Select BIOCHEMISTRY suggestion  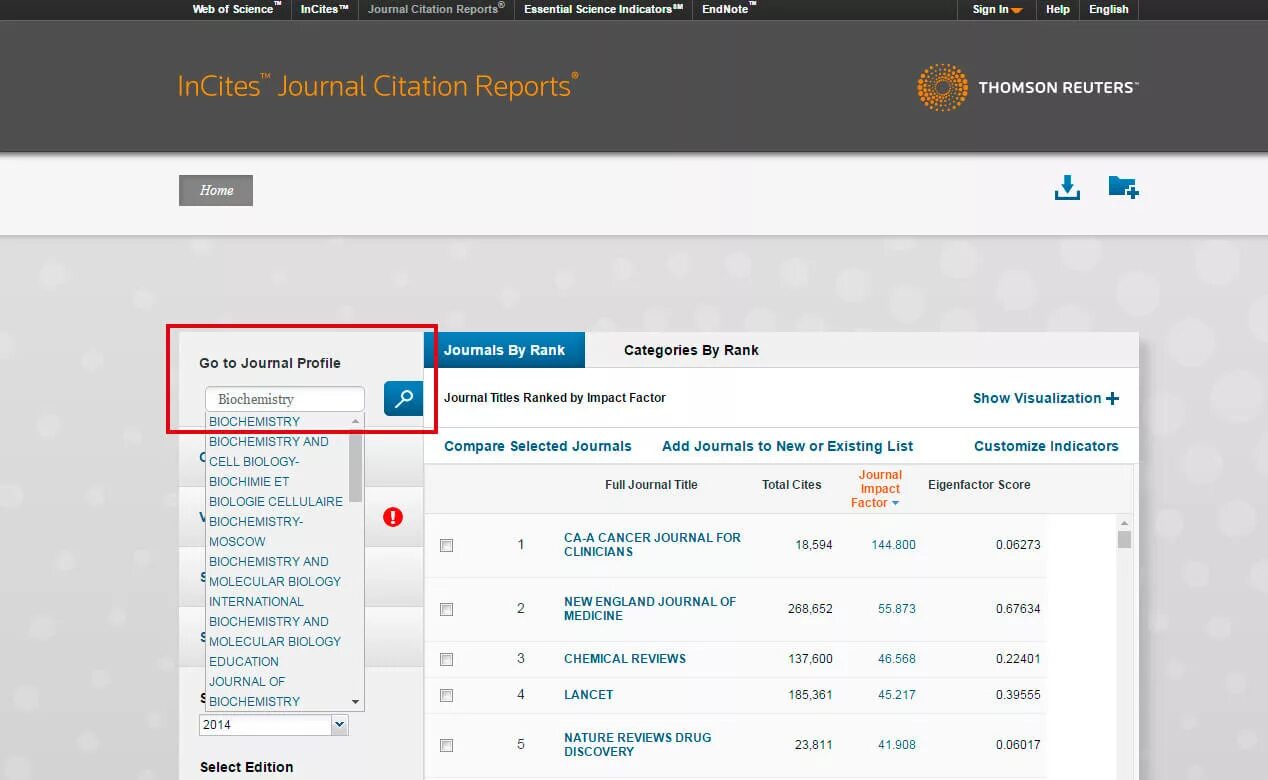pos(254,421)
